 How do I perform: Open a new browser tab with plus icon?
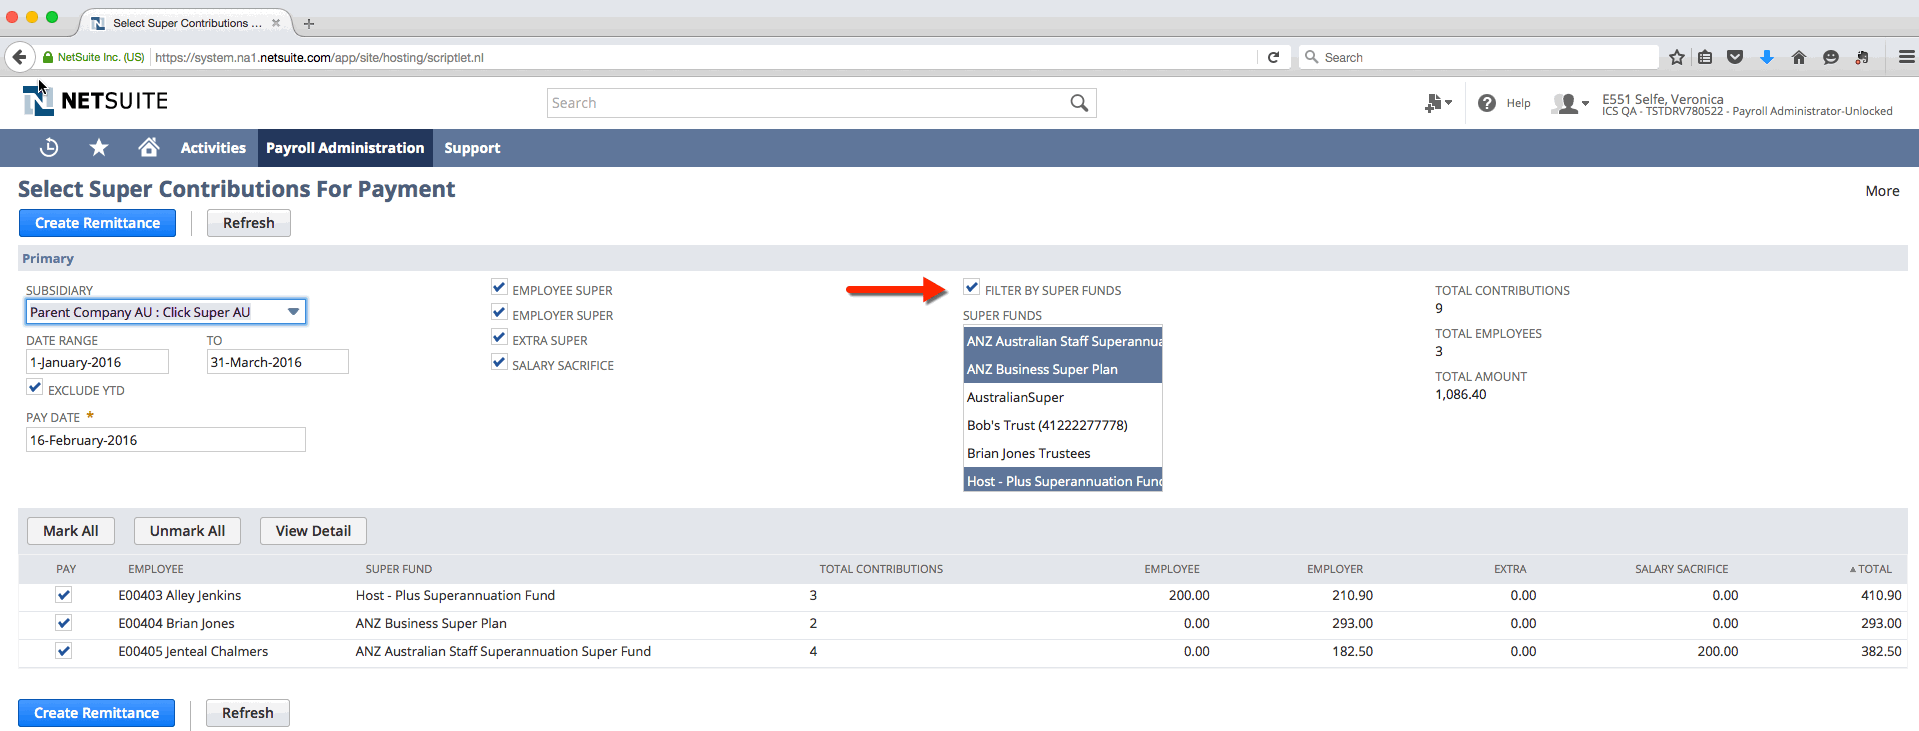(x=309, y=23)
